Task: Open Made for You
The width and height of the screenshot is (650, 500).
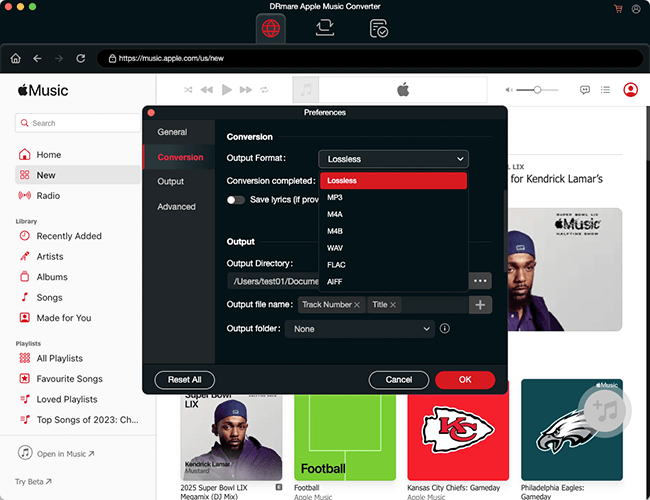Action: [x=78, y=318]
